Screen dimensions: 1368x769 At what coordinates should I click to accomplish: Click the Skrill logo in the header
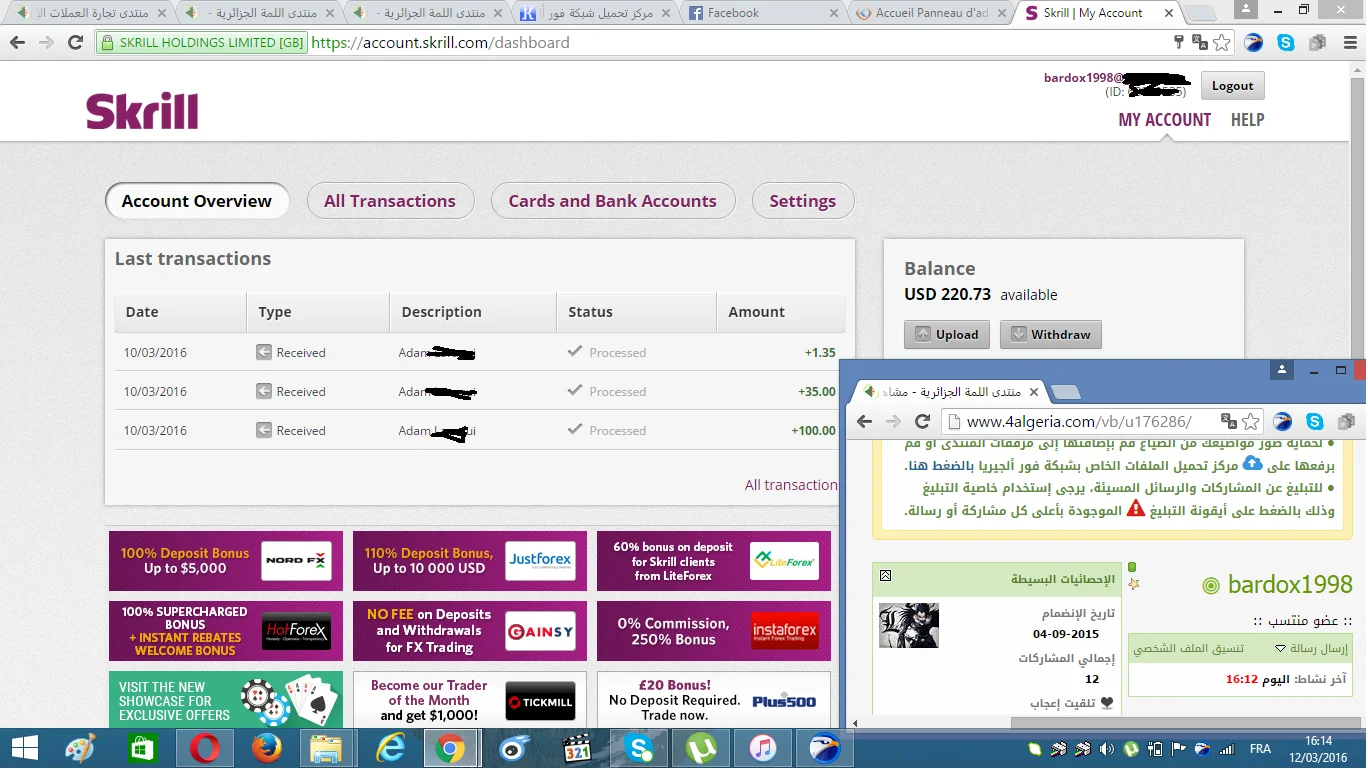pyautogui.click(x=142, y=111)
